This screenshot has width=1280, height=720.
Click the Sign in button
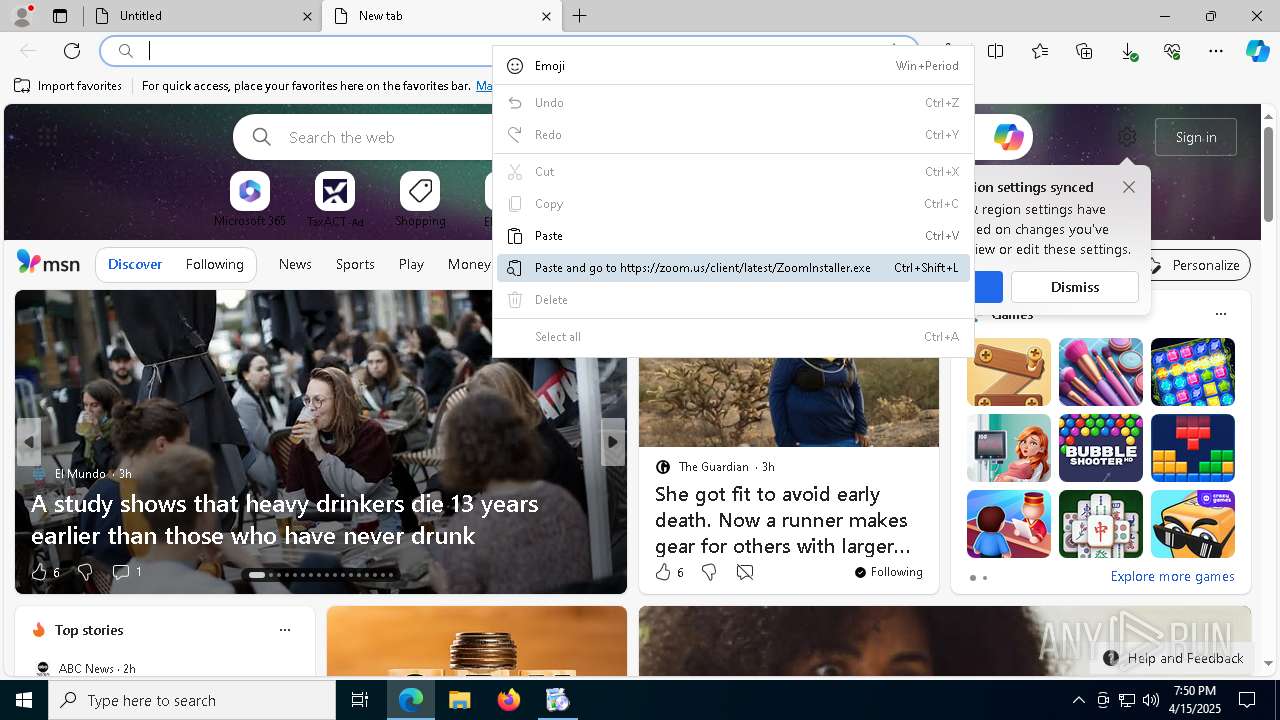(x=1196, y=137)
